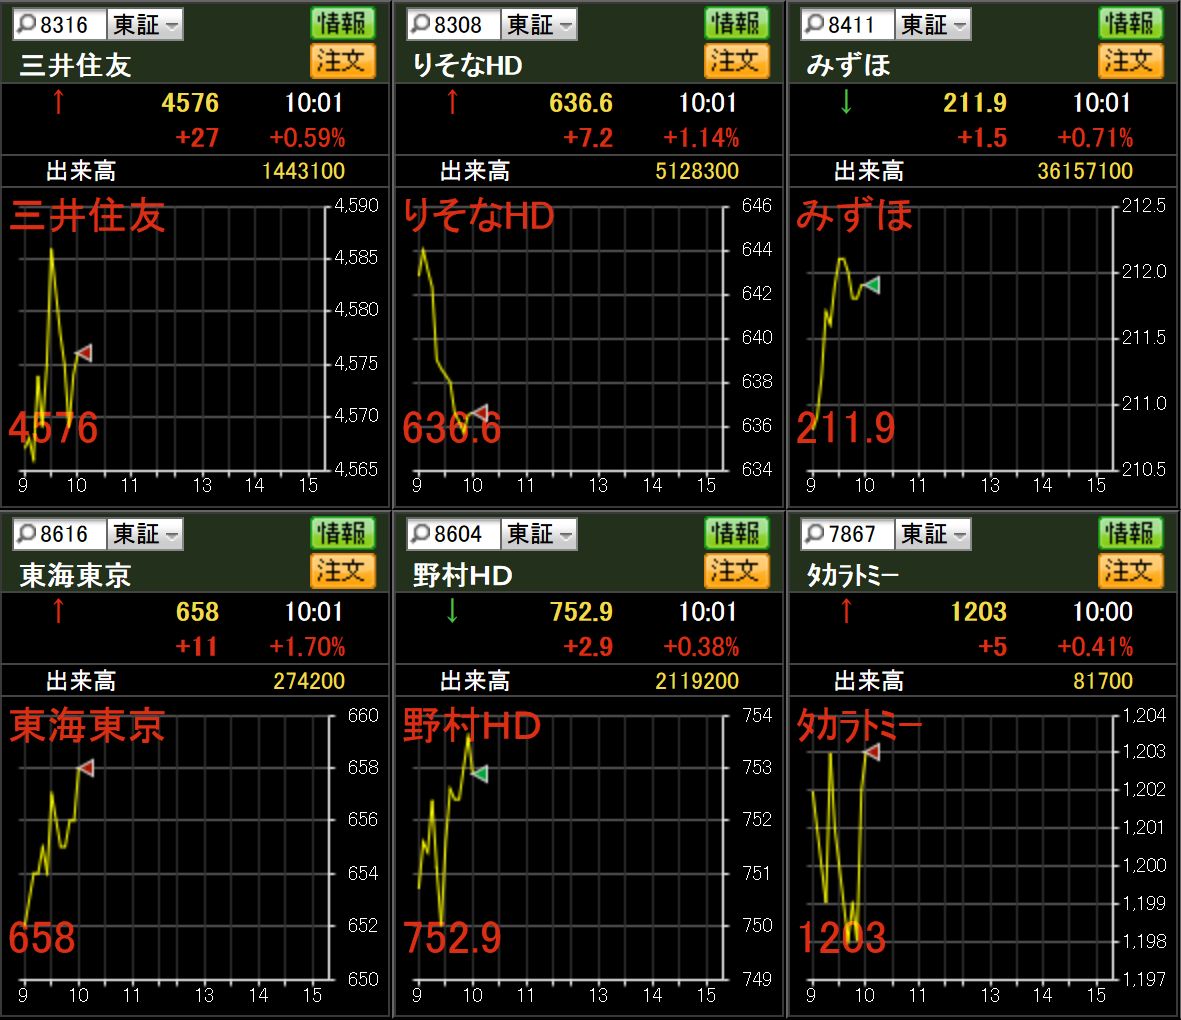Open the 東証 market dropdown for みずほ
1181x1020 pixels.
(933, 24)
